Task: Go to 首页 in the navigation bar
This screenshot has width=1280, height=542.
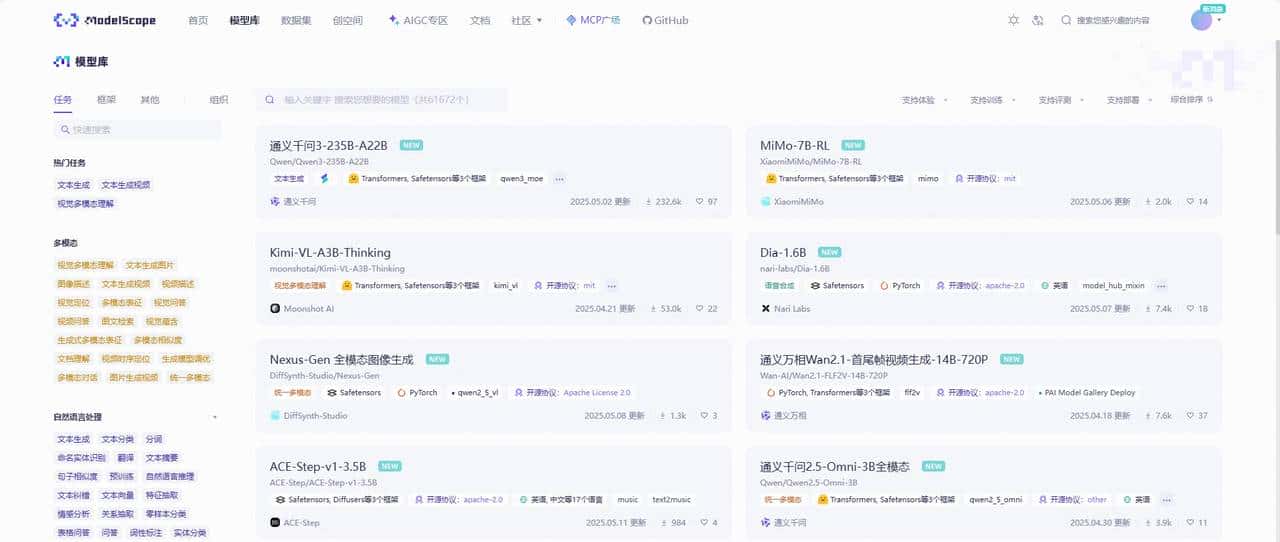Action: pyautogui.click(x=198, y=20)
